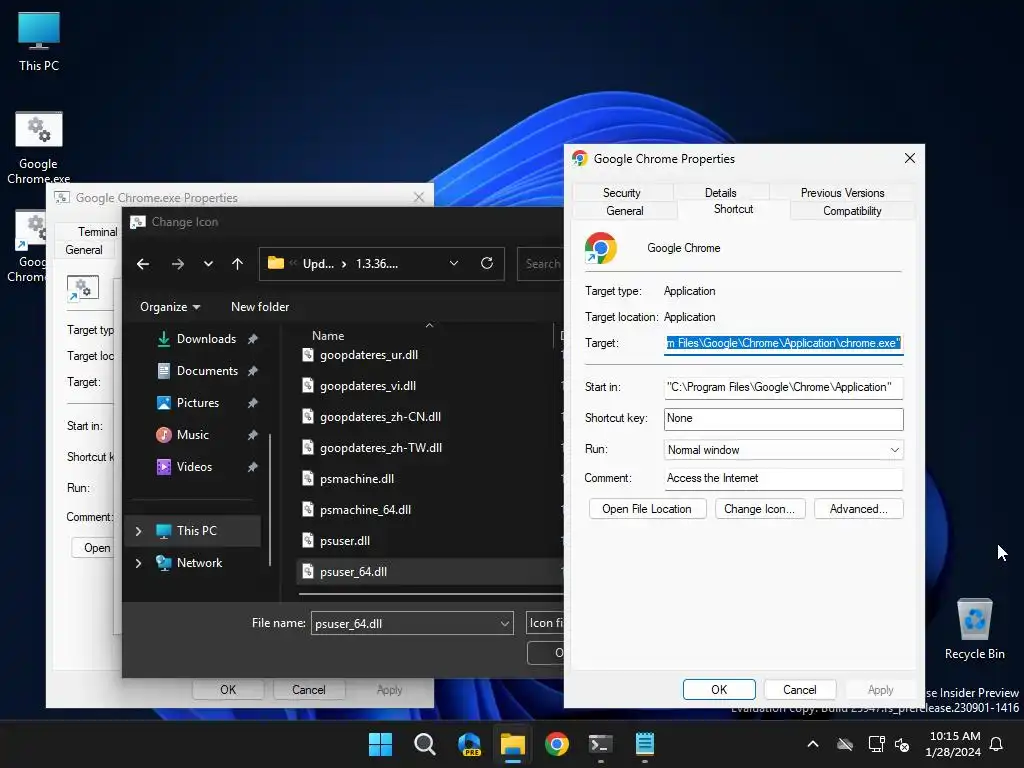The width and height of the screenshot is (1024, 768).
Task: Open Downloads in the sidebar
Action: tap(206, 339)
